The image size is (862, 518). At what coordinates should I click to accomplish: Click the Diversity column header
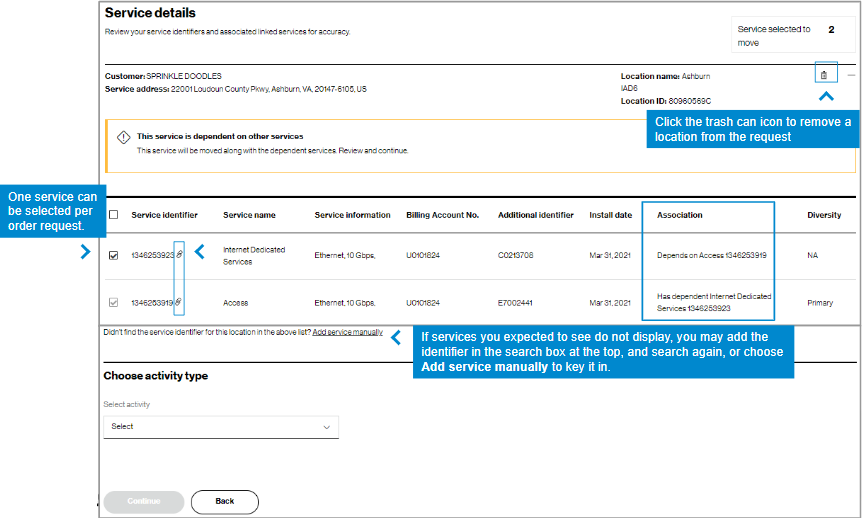824,215
